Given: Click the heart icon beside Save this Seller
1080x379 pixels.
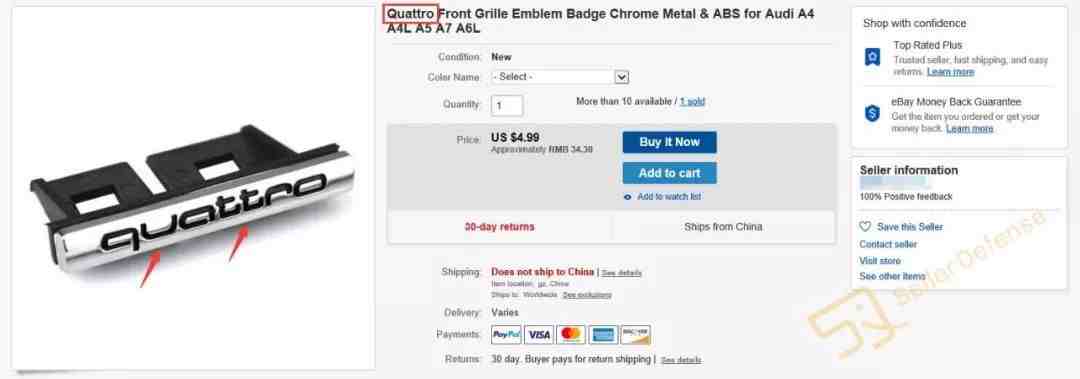Looking at the screenshot, I should point(865,227).
